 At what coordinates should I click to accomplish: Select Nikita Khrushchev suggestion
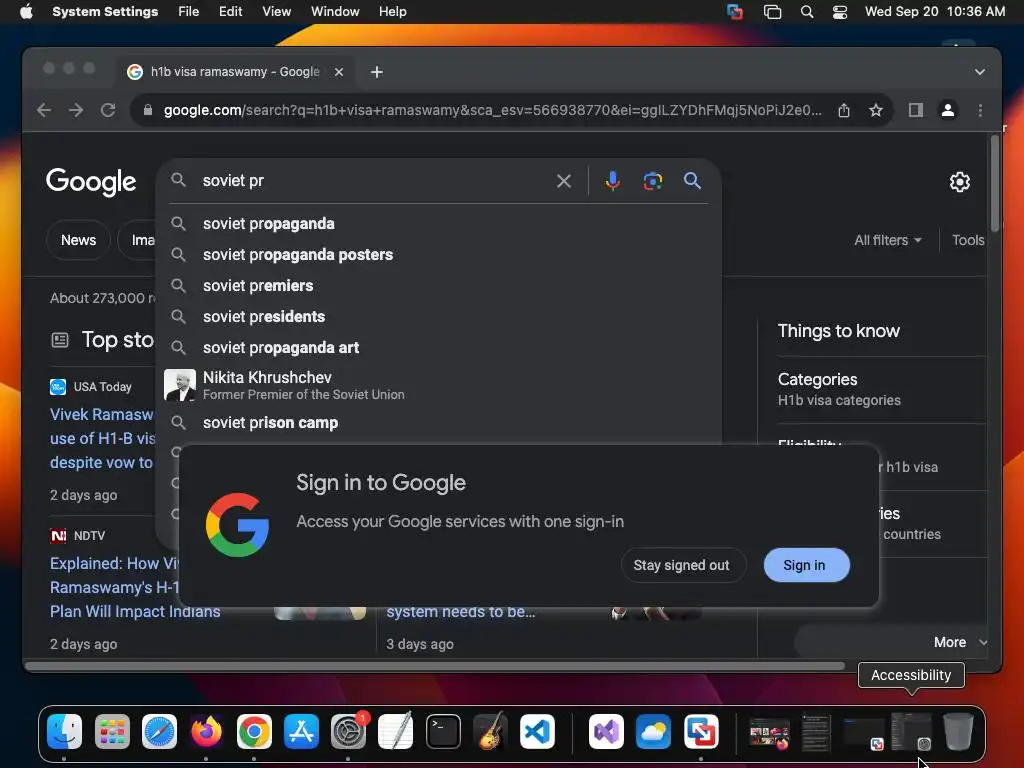pos(438,385)
